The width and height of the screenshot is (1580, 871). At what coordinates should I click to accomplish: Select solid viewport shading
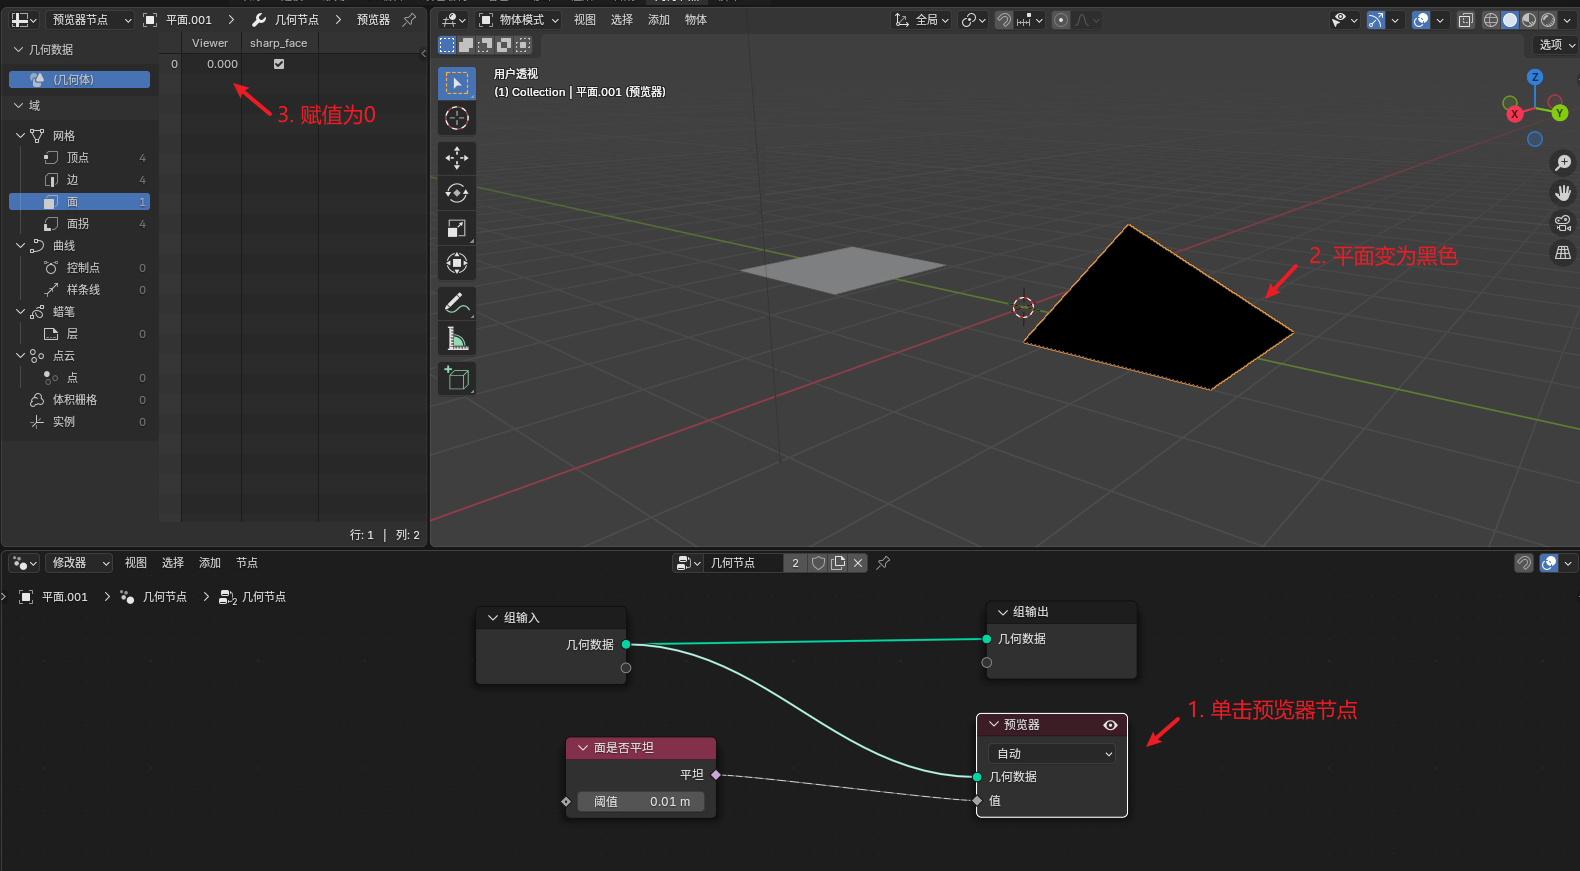click(1510, 20)
